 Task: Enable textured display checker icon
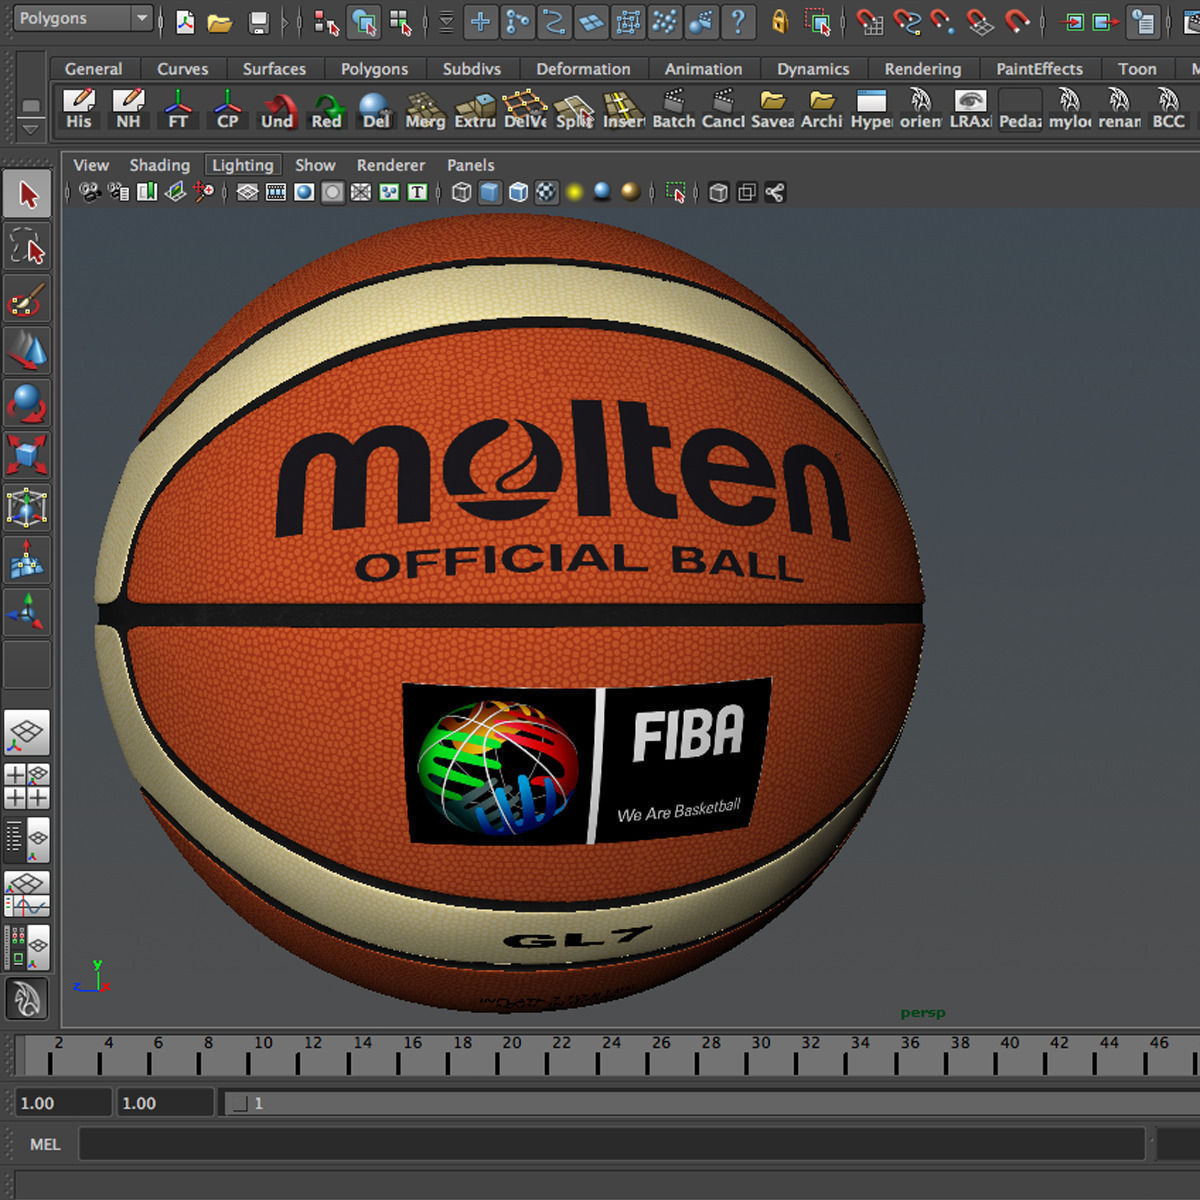(x=546, y=192)
